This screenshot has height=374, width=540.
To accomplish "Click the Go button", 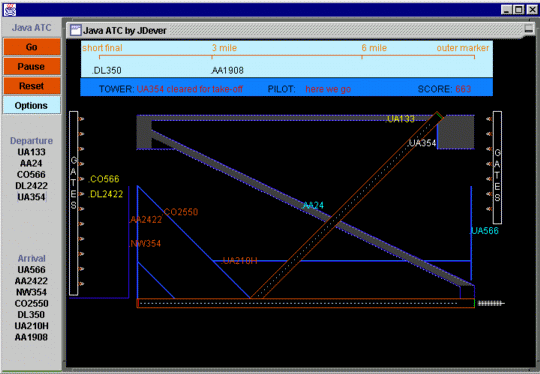I will [32, 47].
